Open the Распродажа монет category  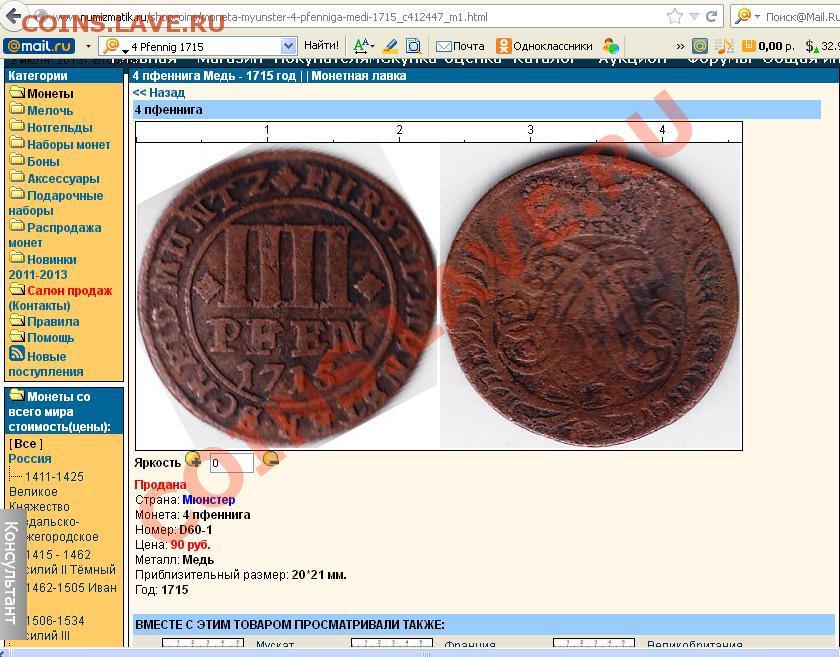[x=55, y=235]
